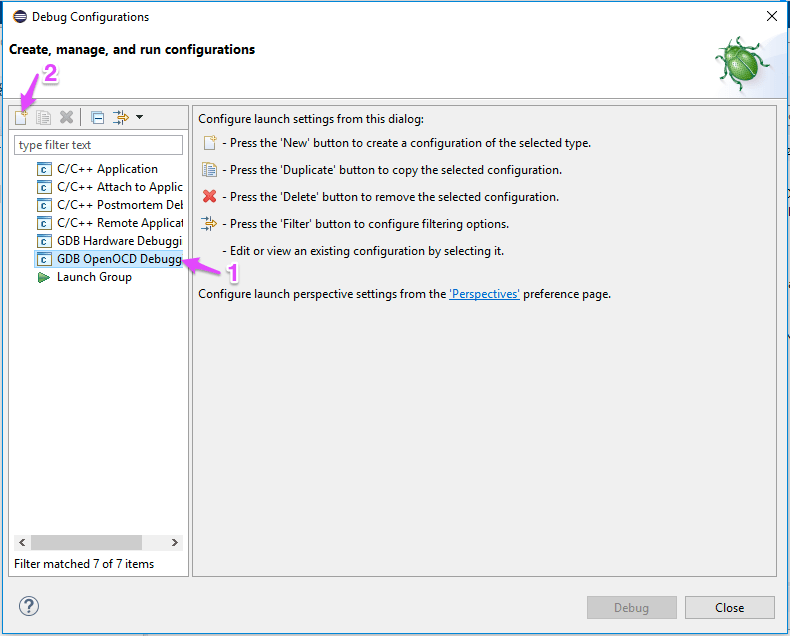Select GDB OpenOCD Debugging configuration type

point(108,259)
